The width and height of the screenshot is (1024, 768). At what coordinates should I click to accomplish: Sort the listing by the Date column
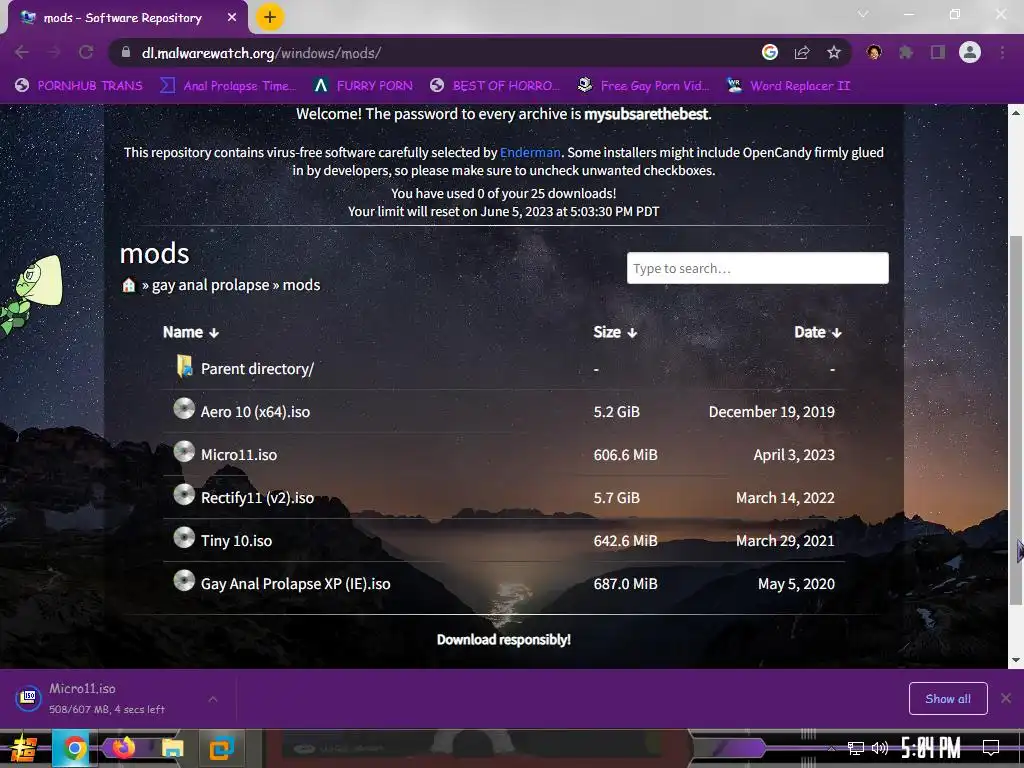coord(818,332)
